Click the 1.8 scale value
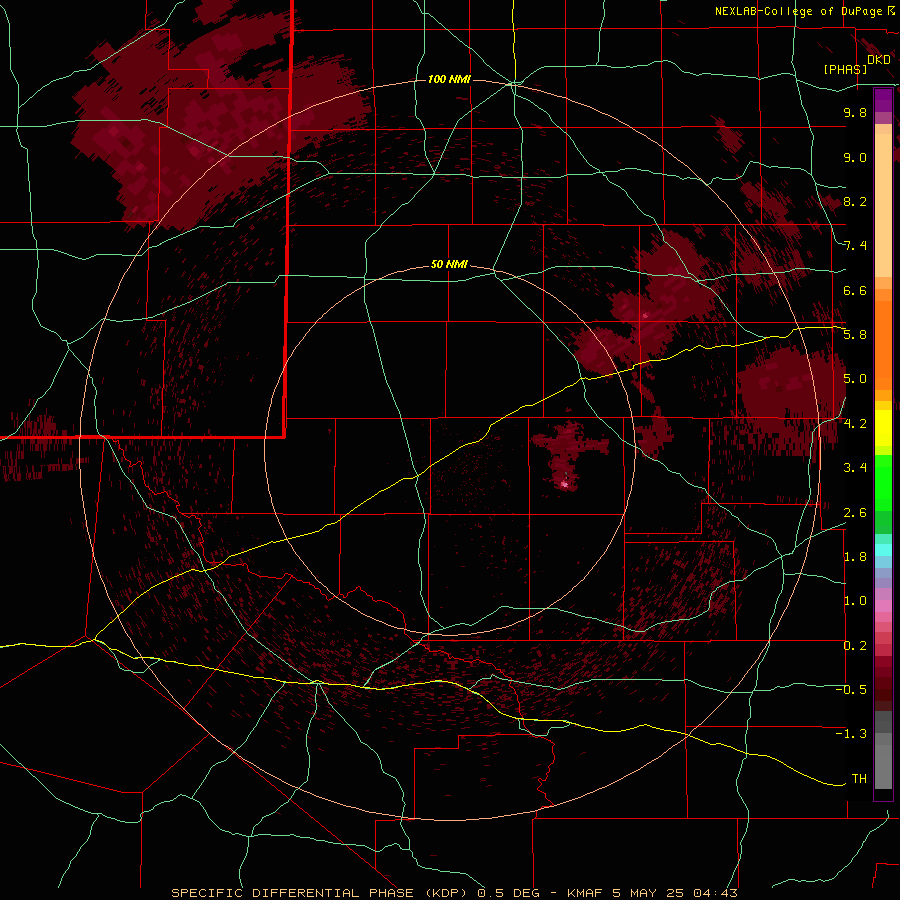900x900 pixels. [x=855, y=557]
